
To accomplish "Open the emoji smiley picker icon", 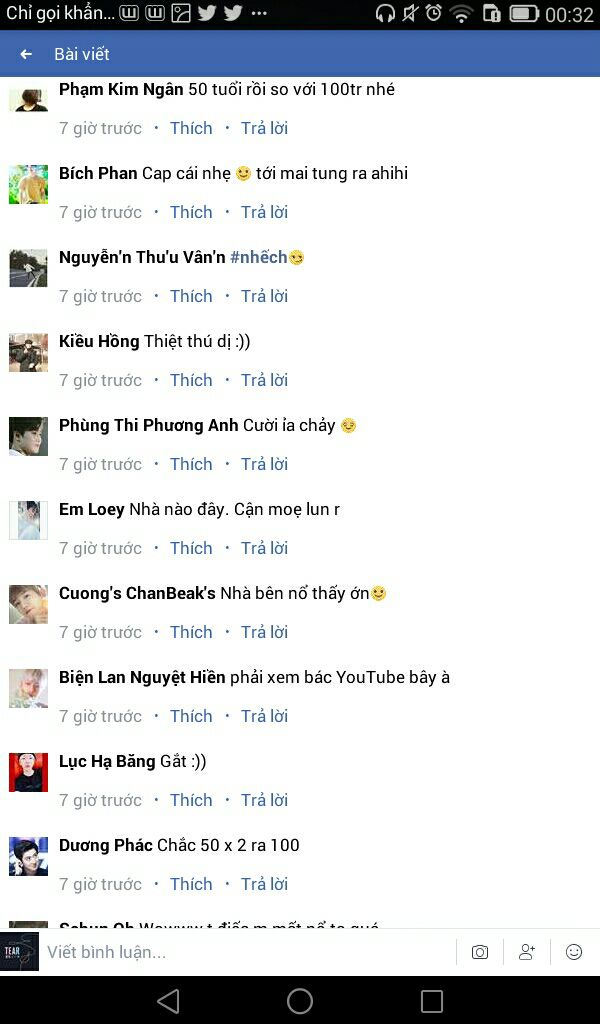I will click(574, 952).
